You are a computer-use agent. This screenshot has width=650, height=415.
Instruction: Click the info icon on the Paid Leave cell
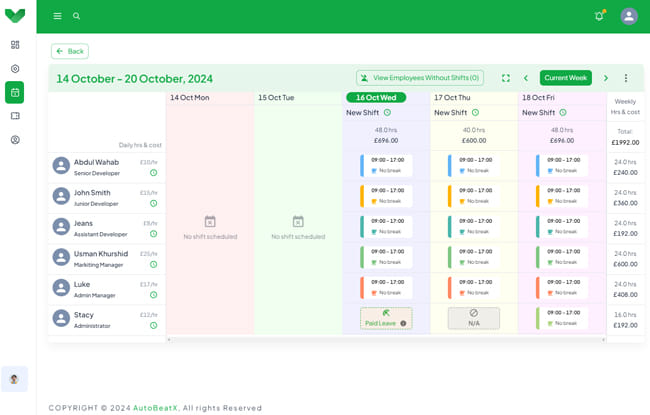403,323
